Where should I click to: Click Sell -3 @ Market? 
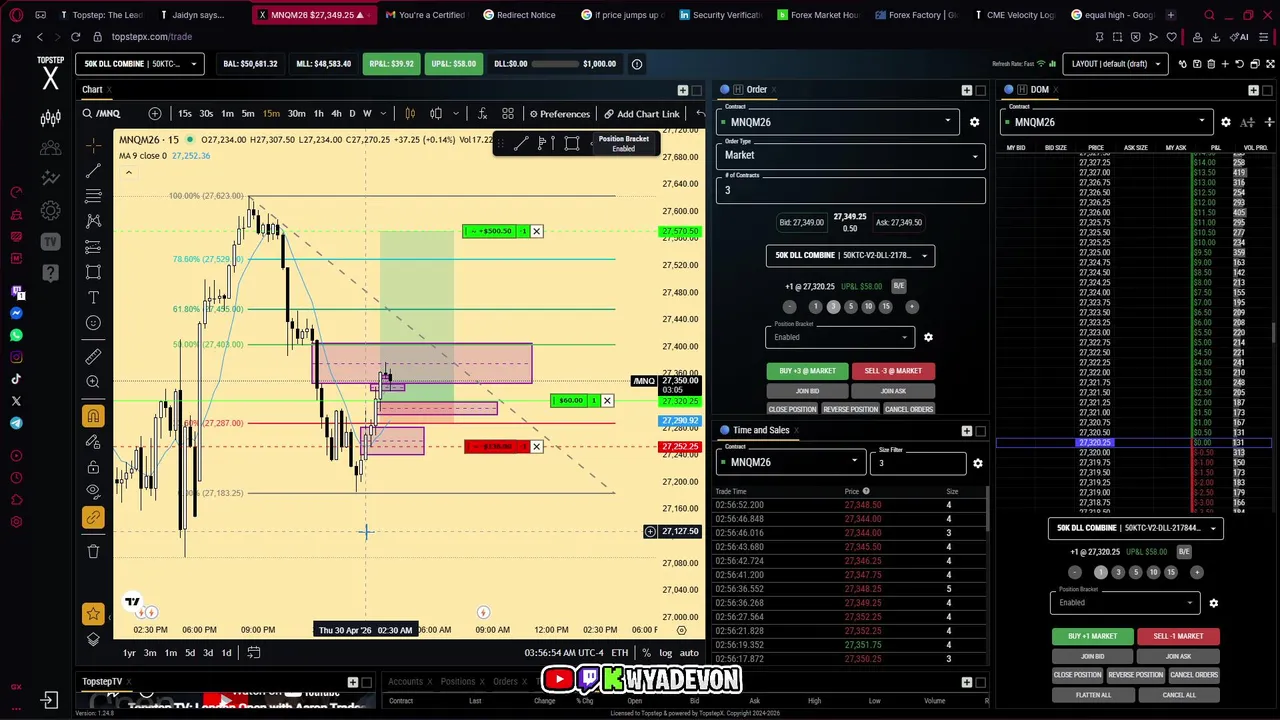point(893,371)
